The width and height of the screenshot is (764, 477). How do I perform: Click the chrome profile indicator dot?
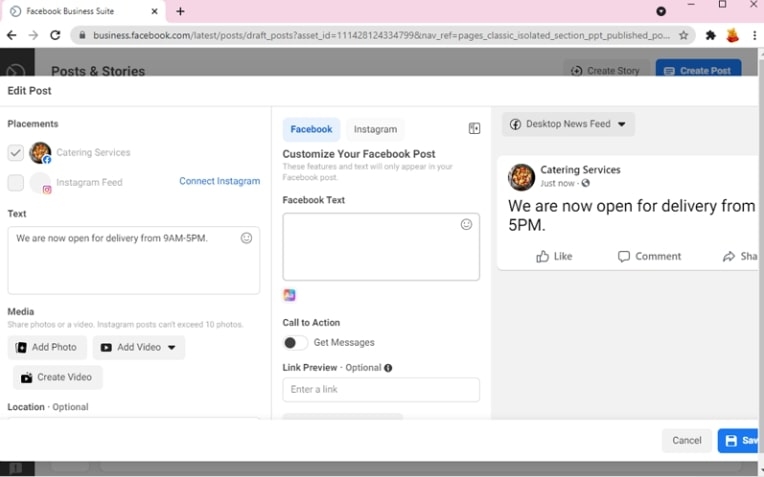(661, 11)
